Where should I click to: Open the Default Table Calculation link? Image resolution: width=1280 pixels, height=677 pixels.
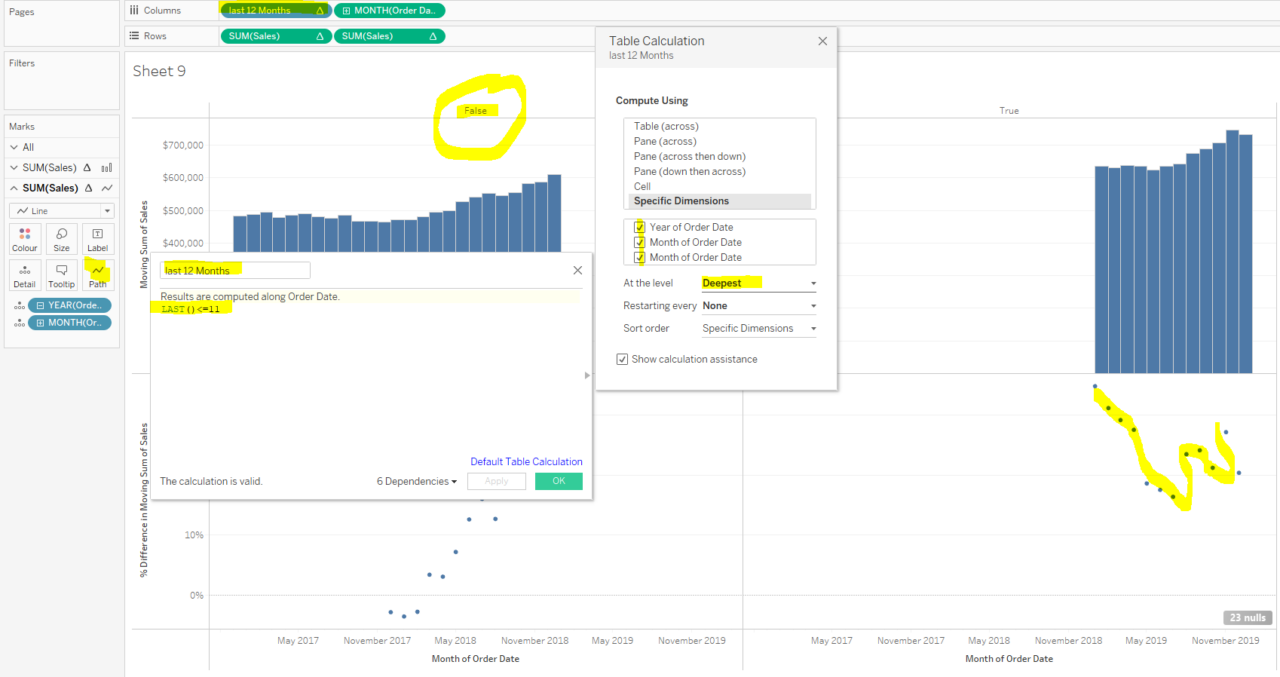pos(526,461)
